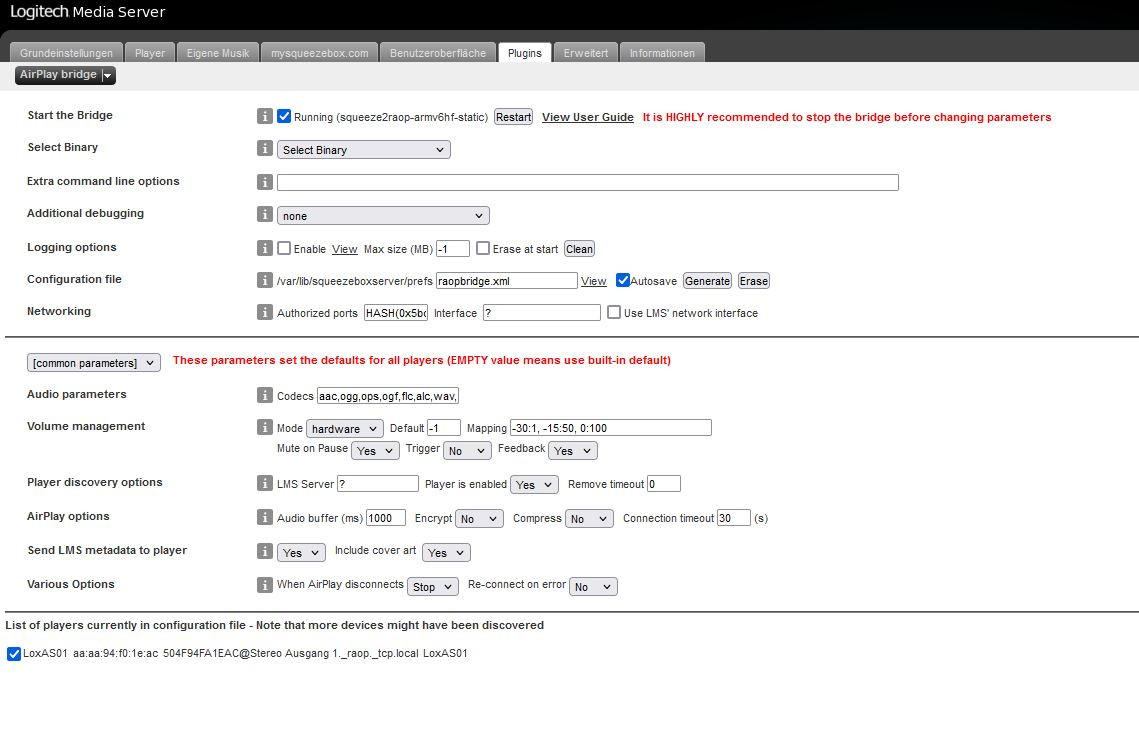View the configuration file link

click(593, 281)
